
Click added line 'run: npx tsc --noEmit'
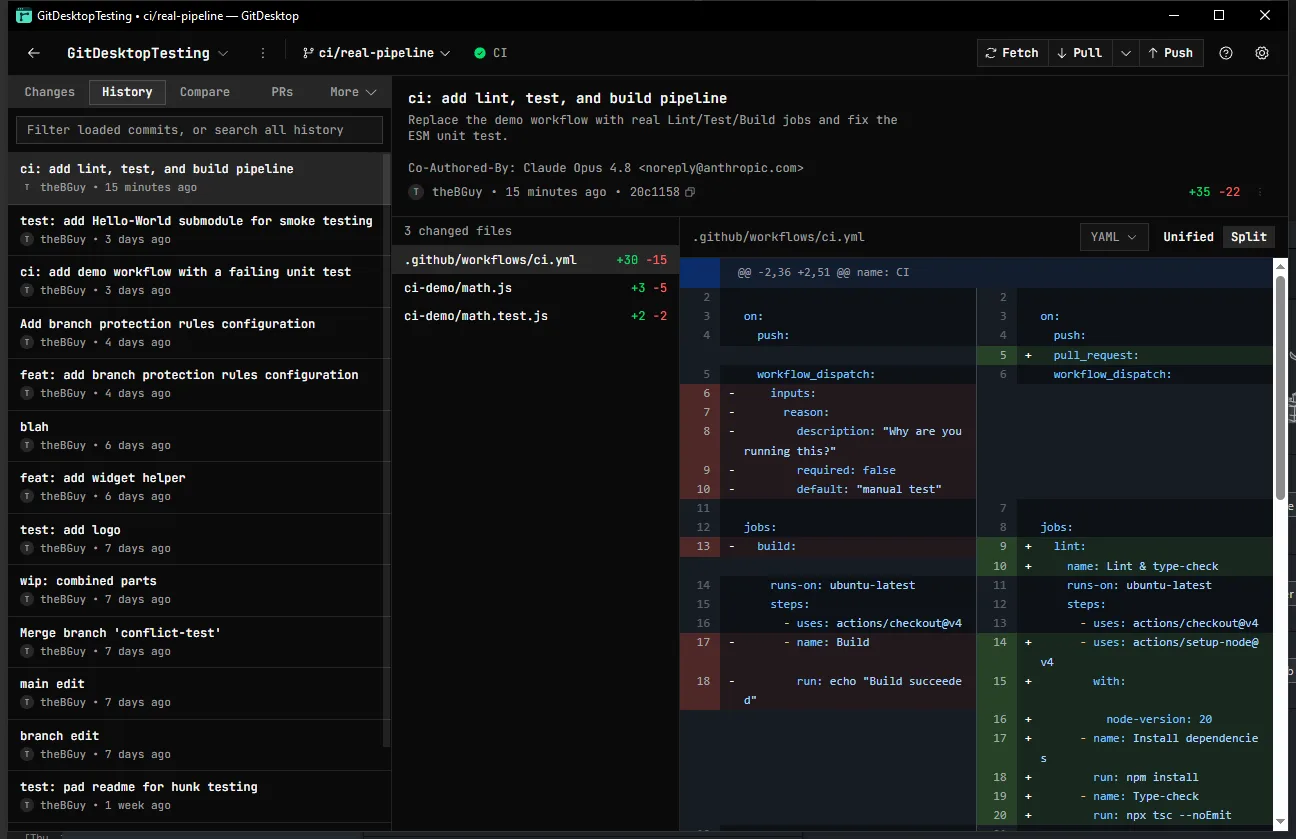(1125, 815)
